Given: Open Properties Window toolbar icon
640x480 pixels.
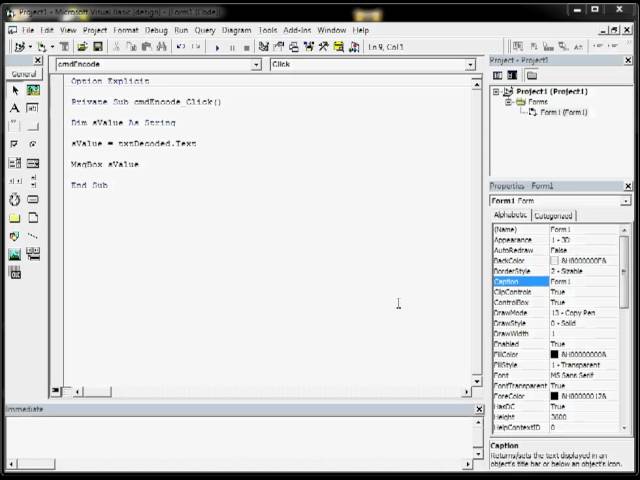Looking at the screenshot, I should point(279,47).
